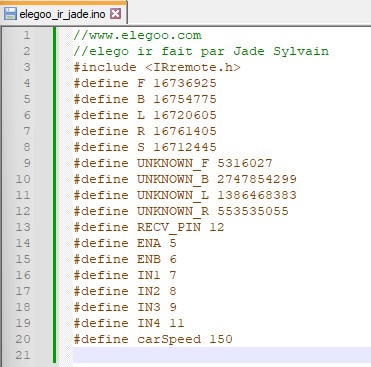
Task: Click the line '#define R 16761405'
Action: pos(145,131)
